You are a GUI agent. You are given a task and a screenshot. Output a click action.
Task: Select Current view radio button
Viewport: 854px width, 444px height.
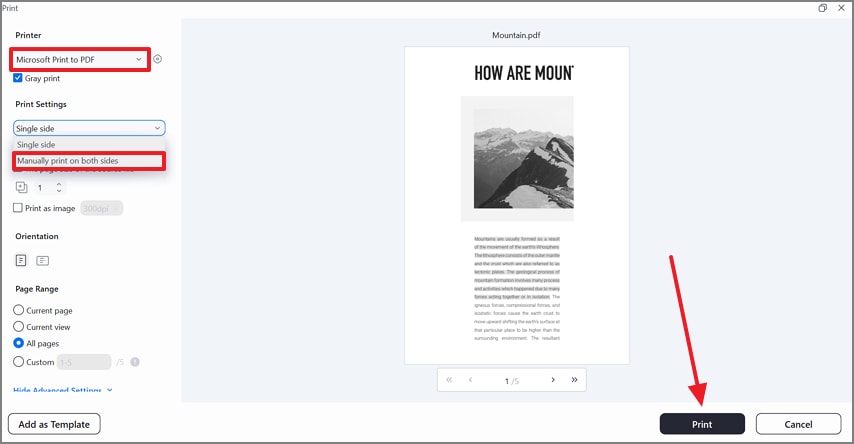(x=19, y=326)
